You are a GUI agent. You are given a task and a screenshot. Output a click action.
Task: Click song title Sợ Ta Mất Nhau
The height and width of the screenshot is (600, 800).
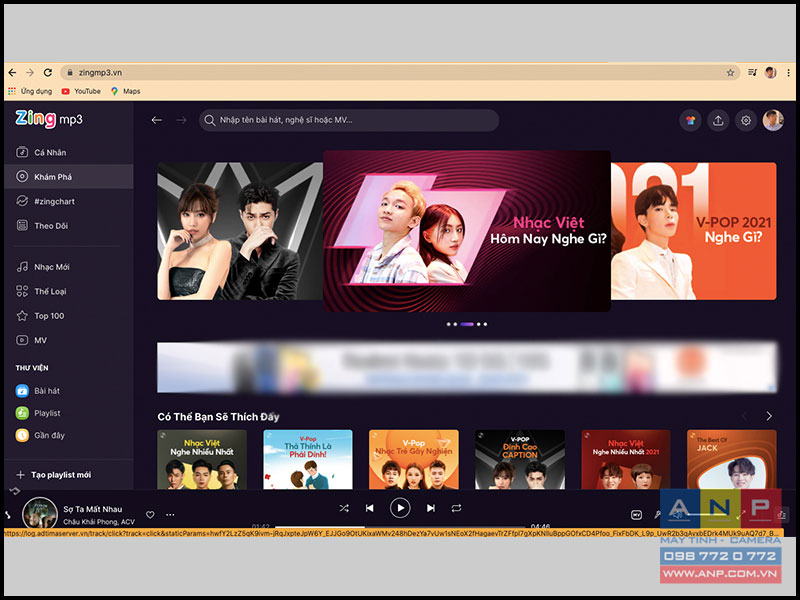pyautogui.click(x=93, y=509)
